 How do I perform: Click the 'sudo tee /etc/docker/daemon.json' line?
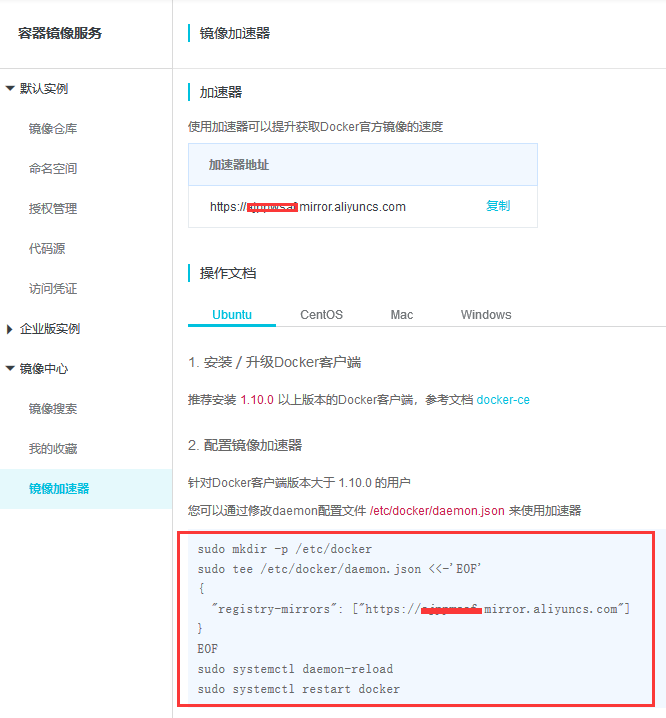[x=339, y=569]
